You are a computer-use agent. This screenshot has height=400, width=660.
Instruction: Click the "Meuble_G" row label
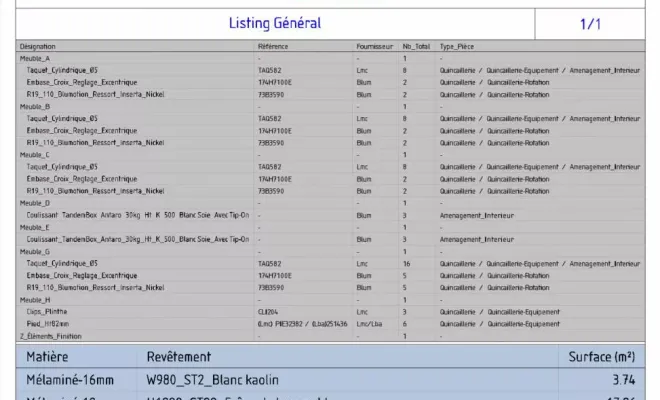point(35,251)
